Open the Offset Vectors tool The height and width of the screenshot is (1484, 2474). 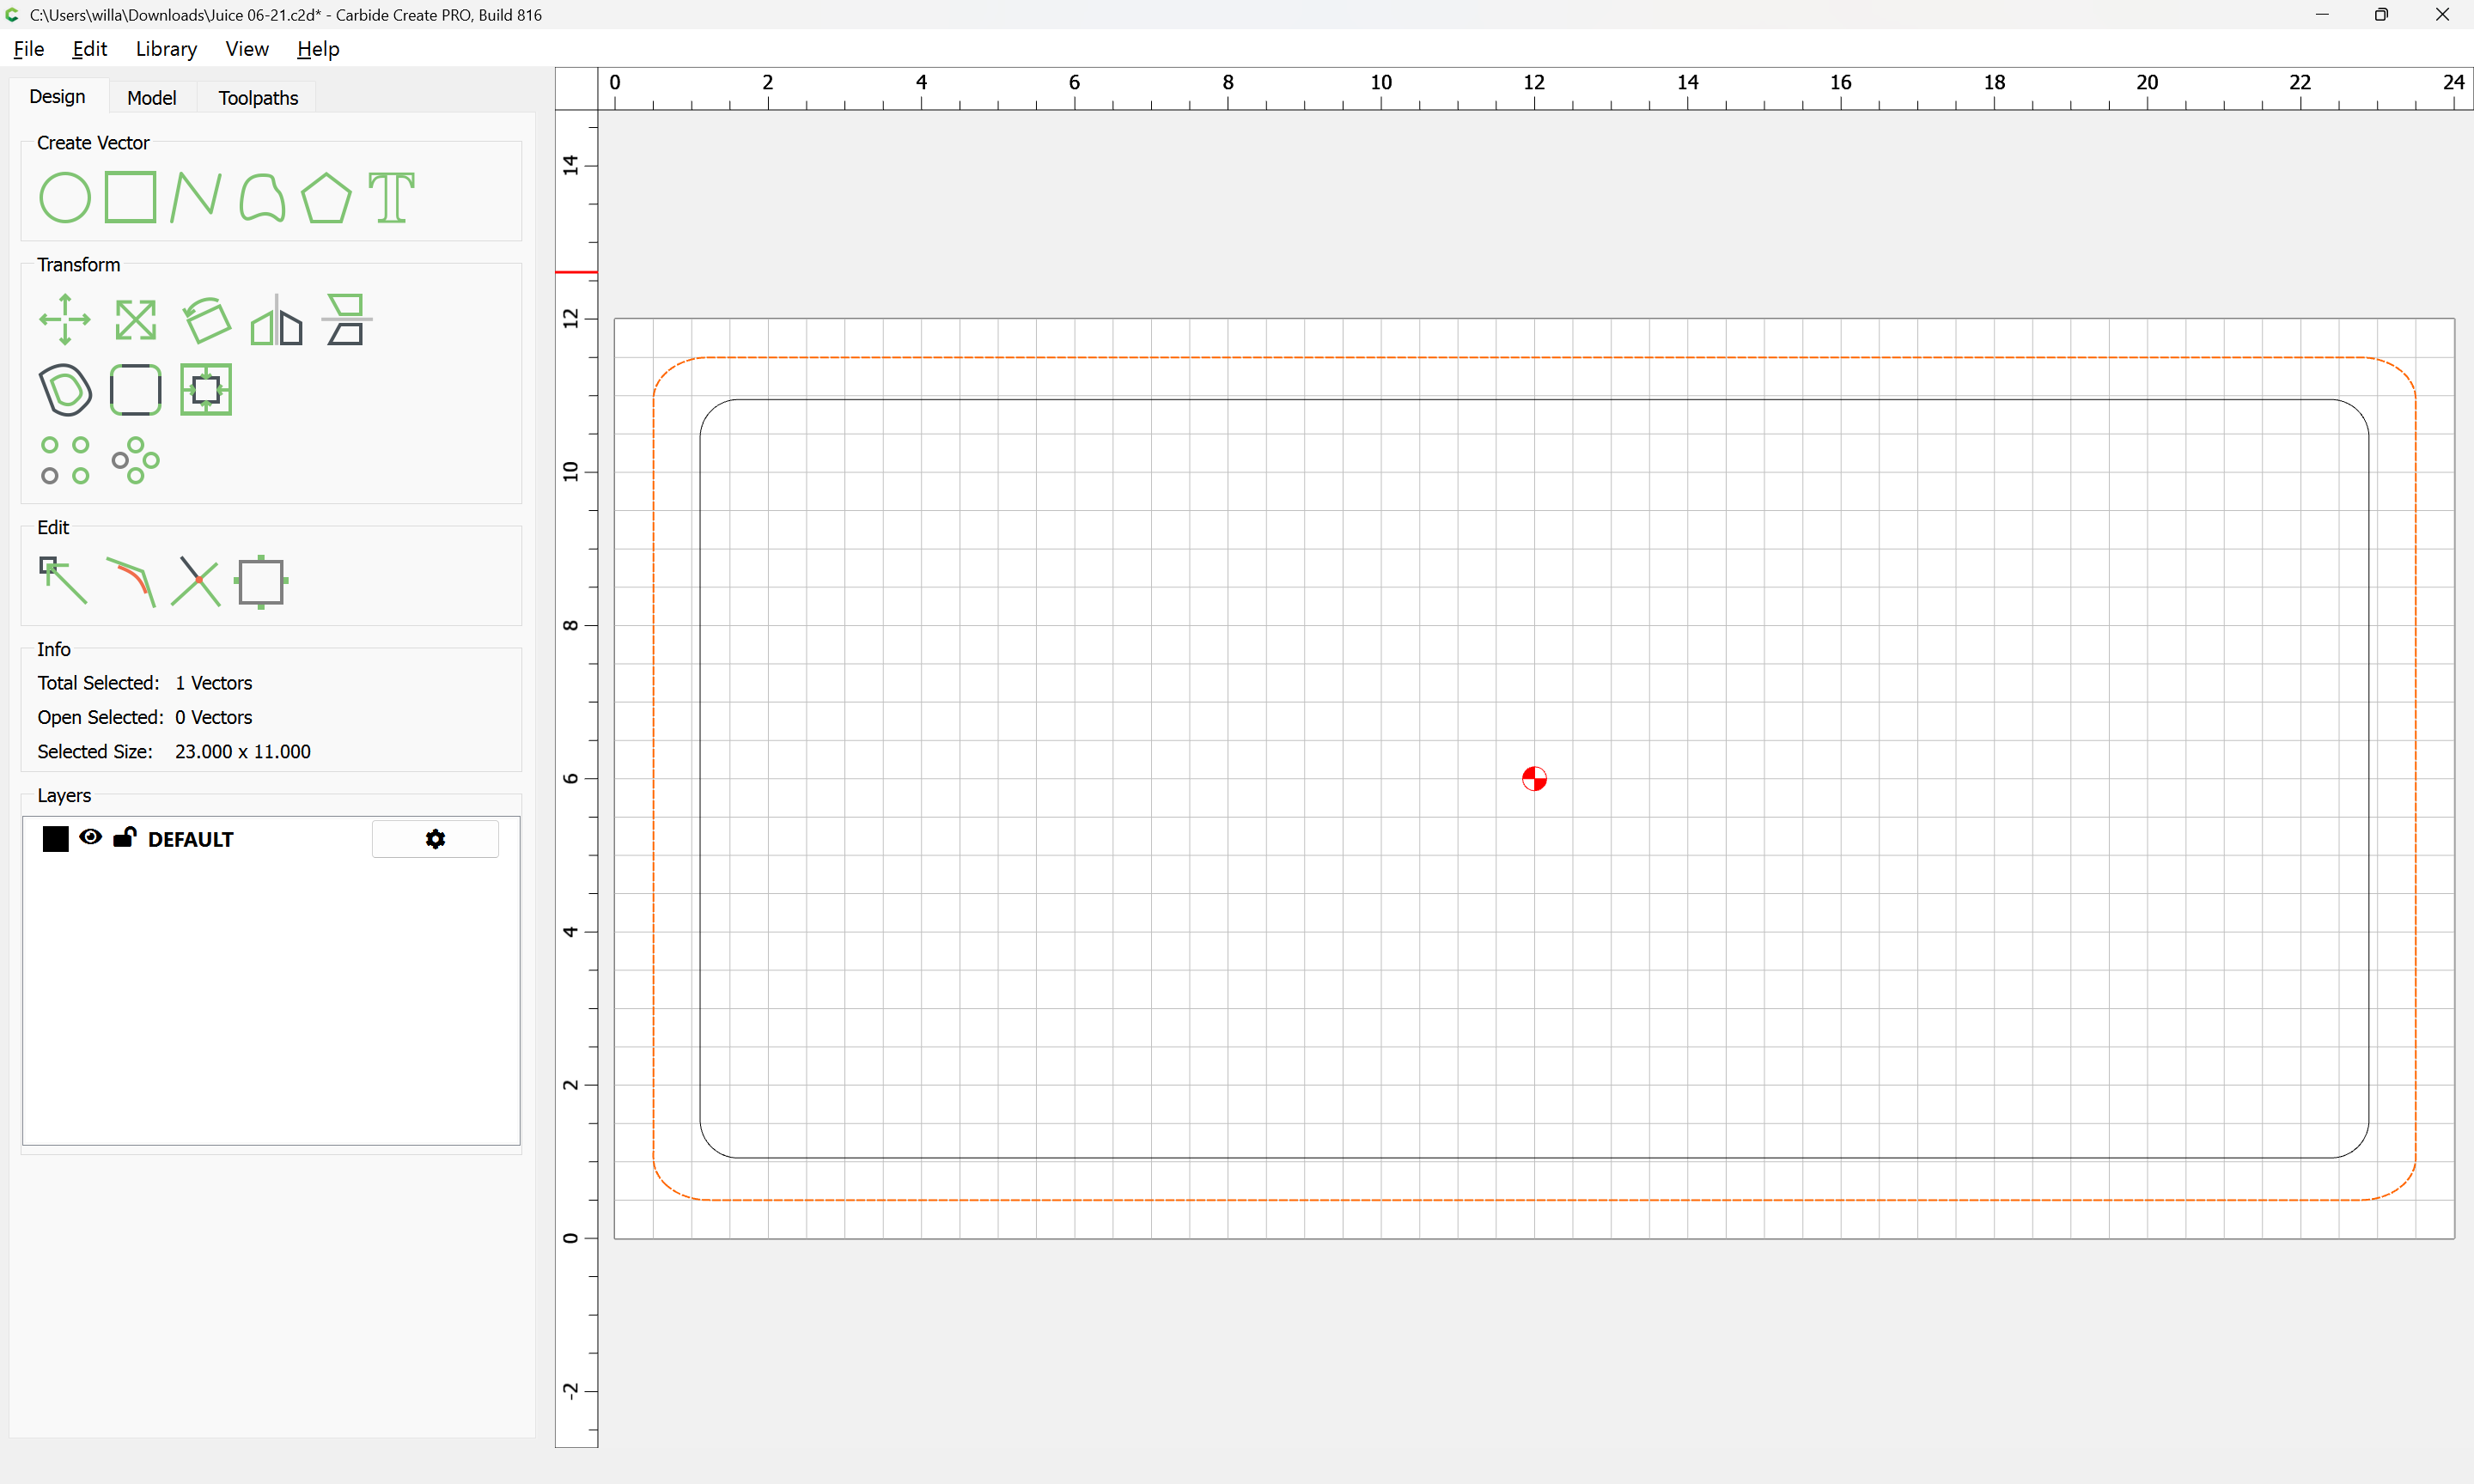(x=65, y=389)
